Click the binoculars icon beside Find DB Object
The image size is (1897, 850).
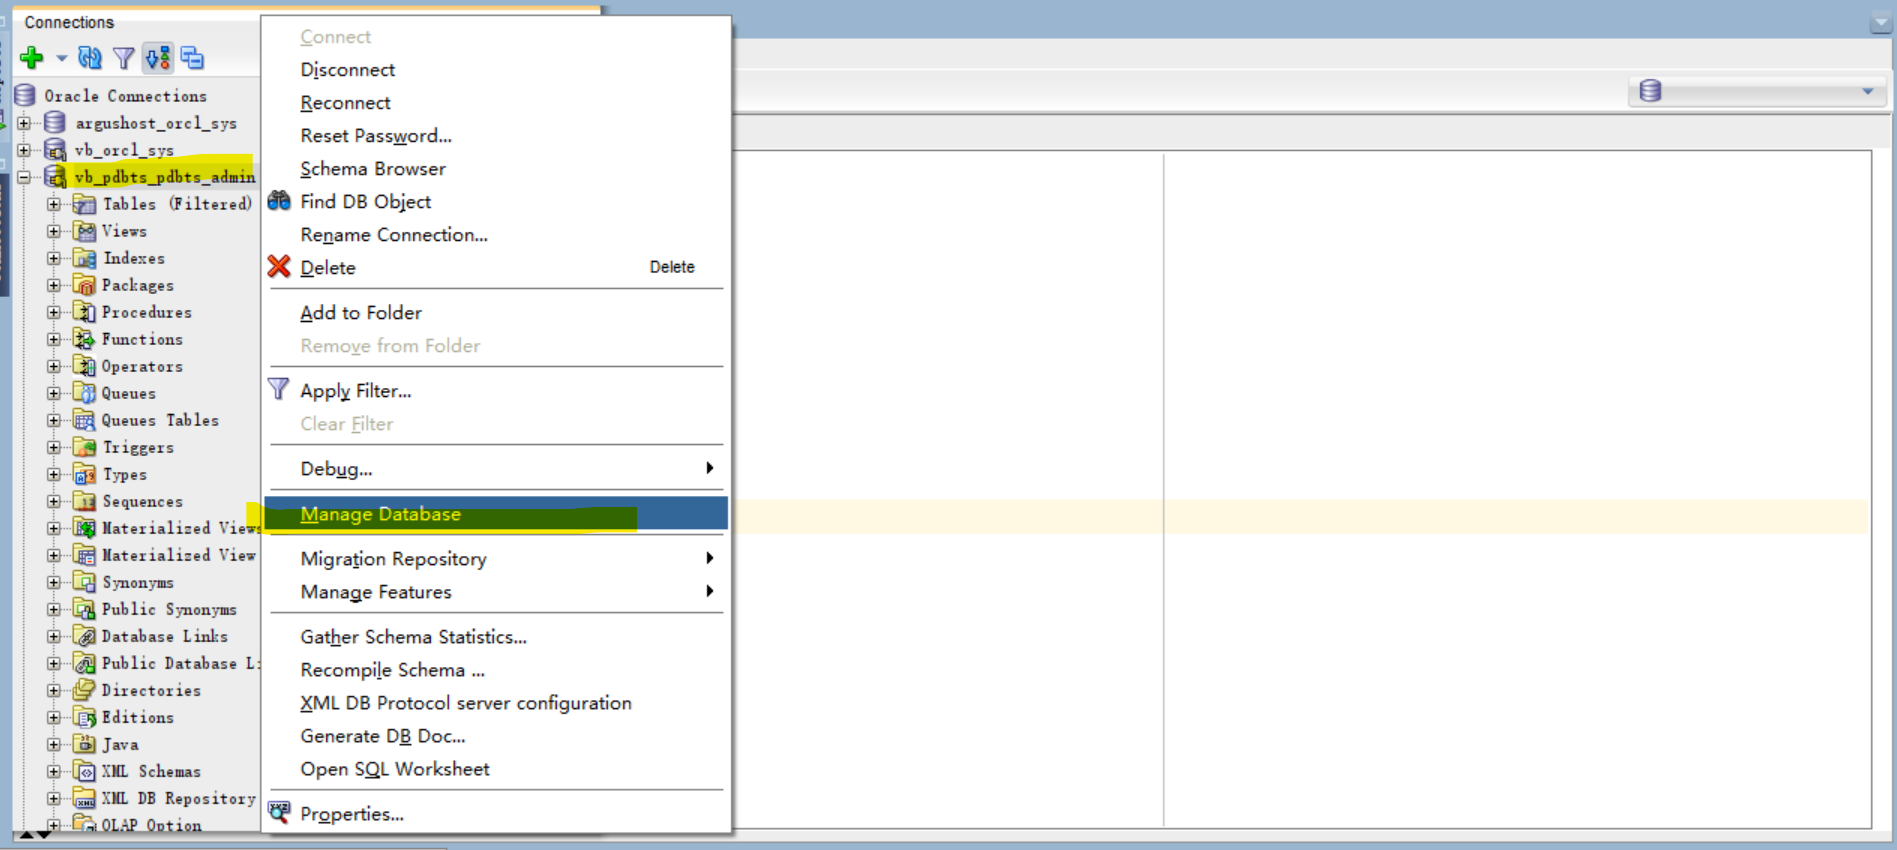279,201
